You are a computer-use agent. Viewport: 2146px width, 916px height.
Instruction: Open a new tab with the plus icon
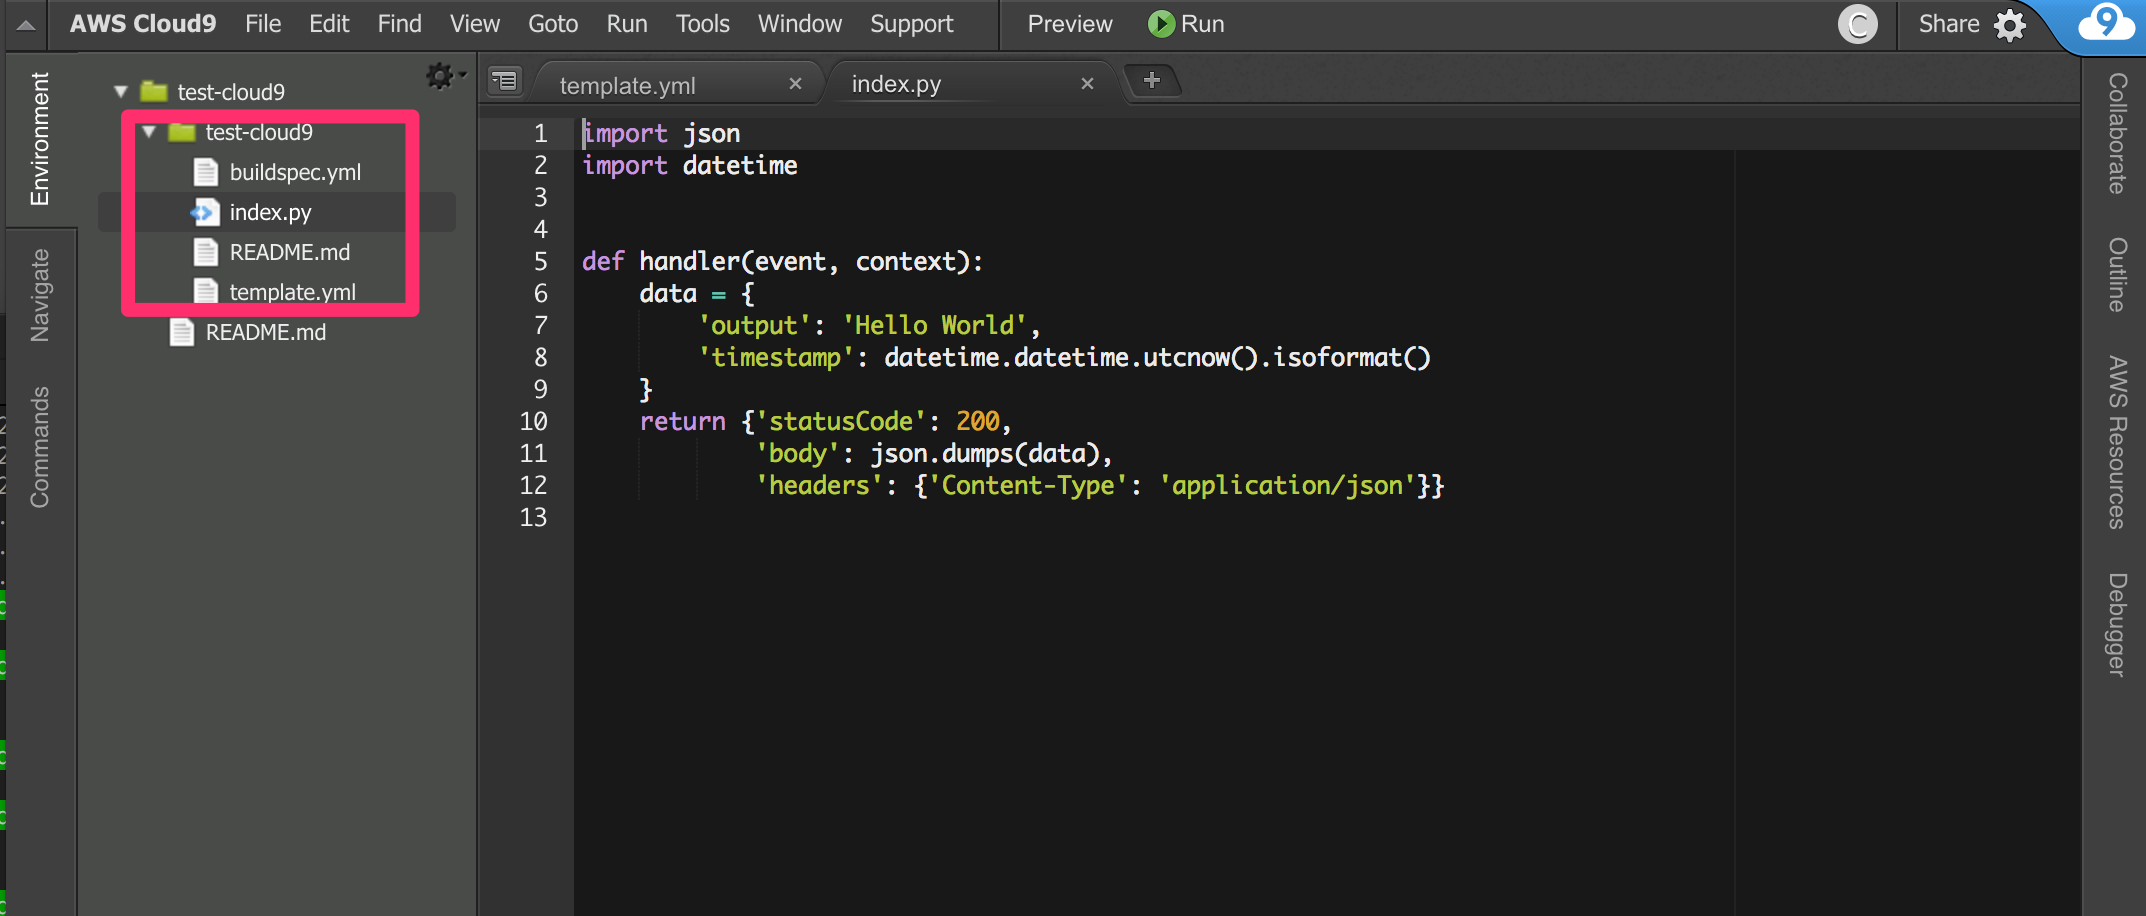1152,81
